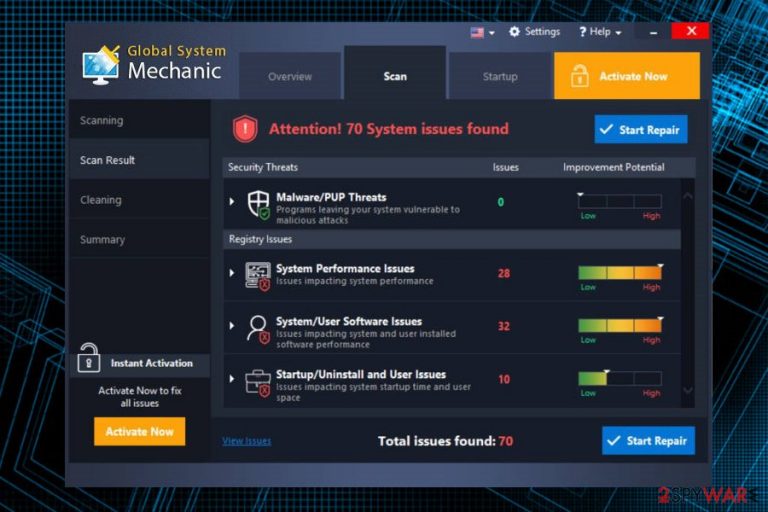768x512 pixels.
Task: Open the Cleaning sidebar step
Action: [140, 199]
